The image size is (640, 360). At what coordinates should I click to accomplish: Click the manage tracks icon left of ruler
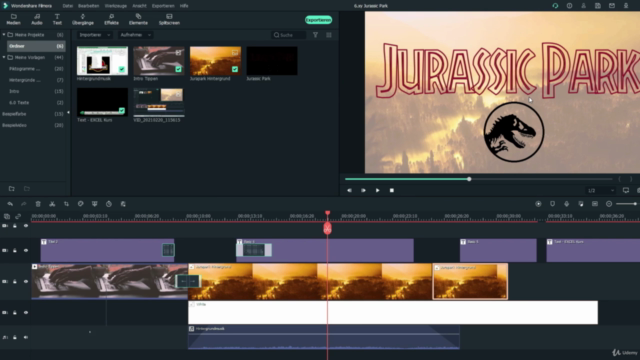[x=7, y=216]
